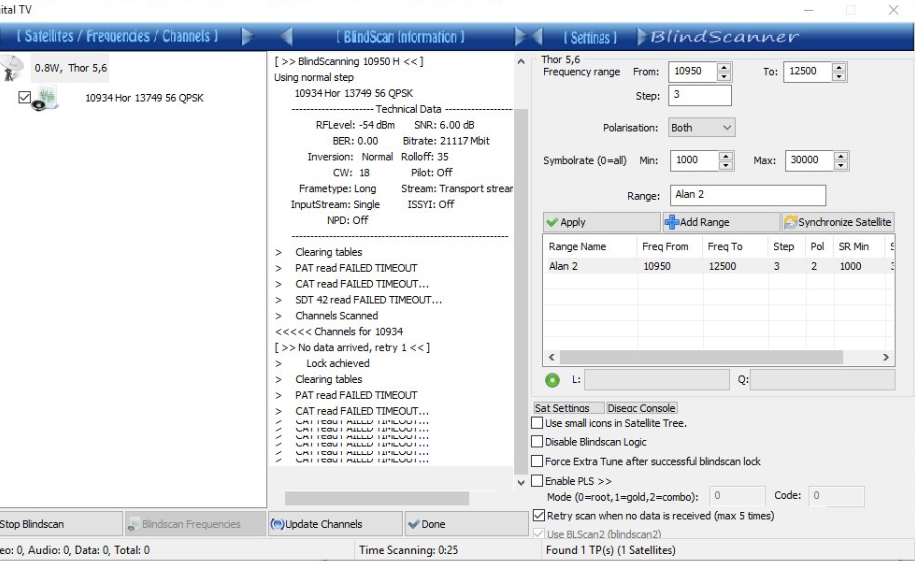Click the Done button
Screen dimensions: 915x561
pos(466,524)
